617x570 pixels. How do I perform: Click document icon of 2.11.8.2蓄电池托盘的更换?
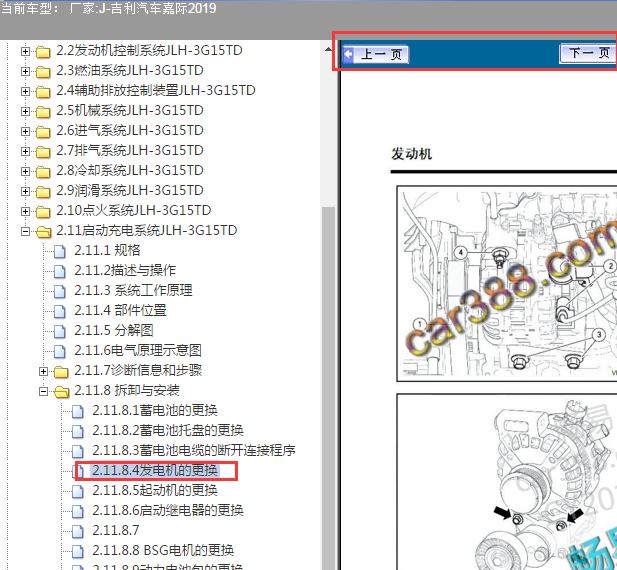pyautogui.click(x=78, y=432)
